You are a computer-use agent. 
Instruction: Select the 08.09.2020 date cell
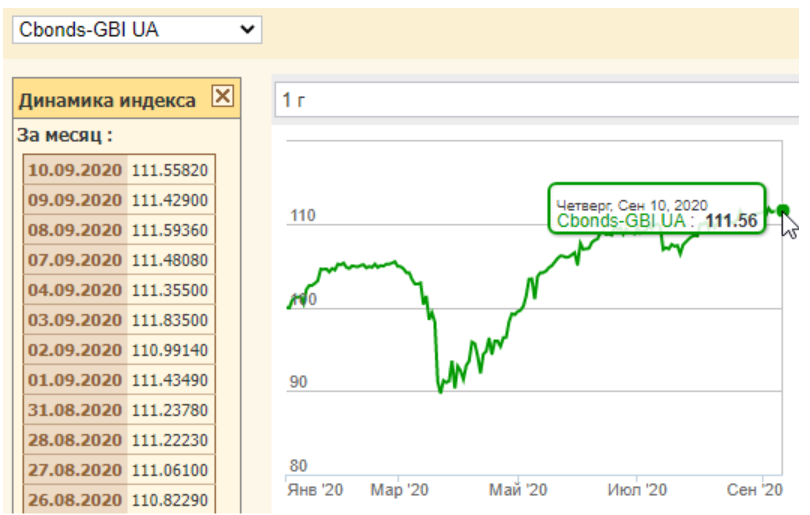point(75,230)
